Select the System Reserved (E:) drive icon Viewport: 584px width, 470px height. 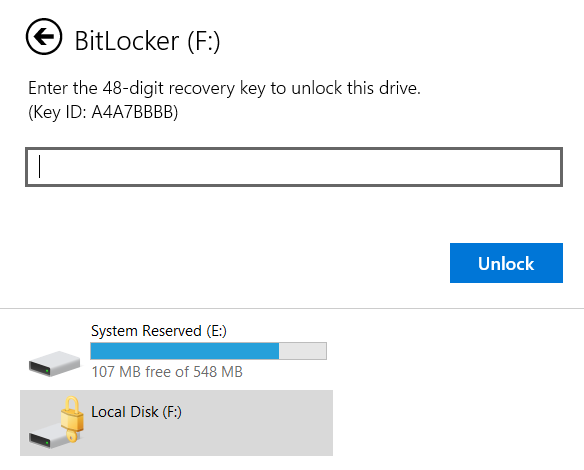[54, 363]
